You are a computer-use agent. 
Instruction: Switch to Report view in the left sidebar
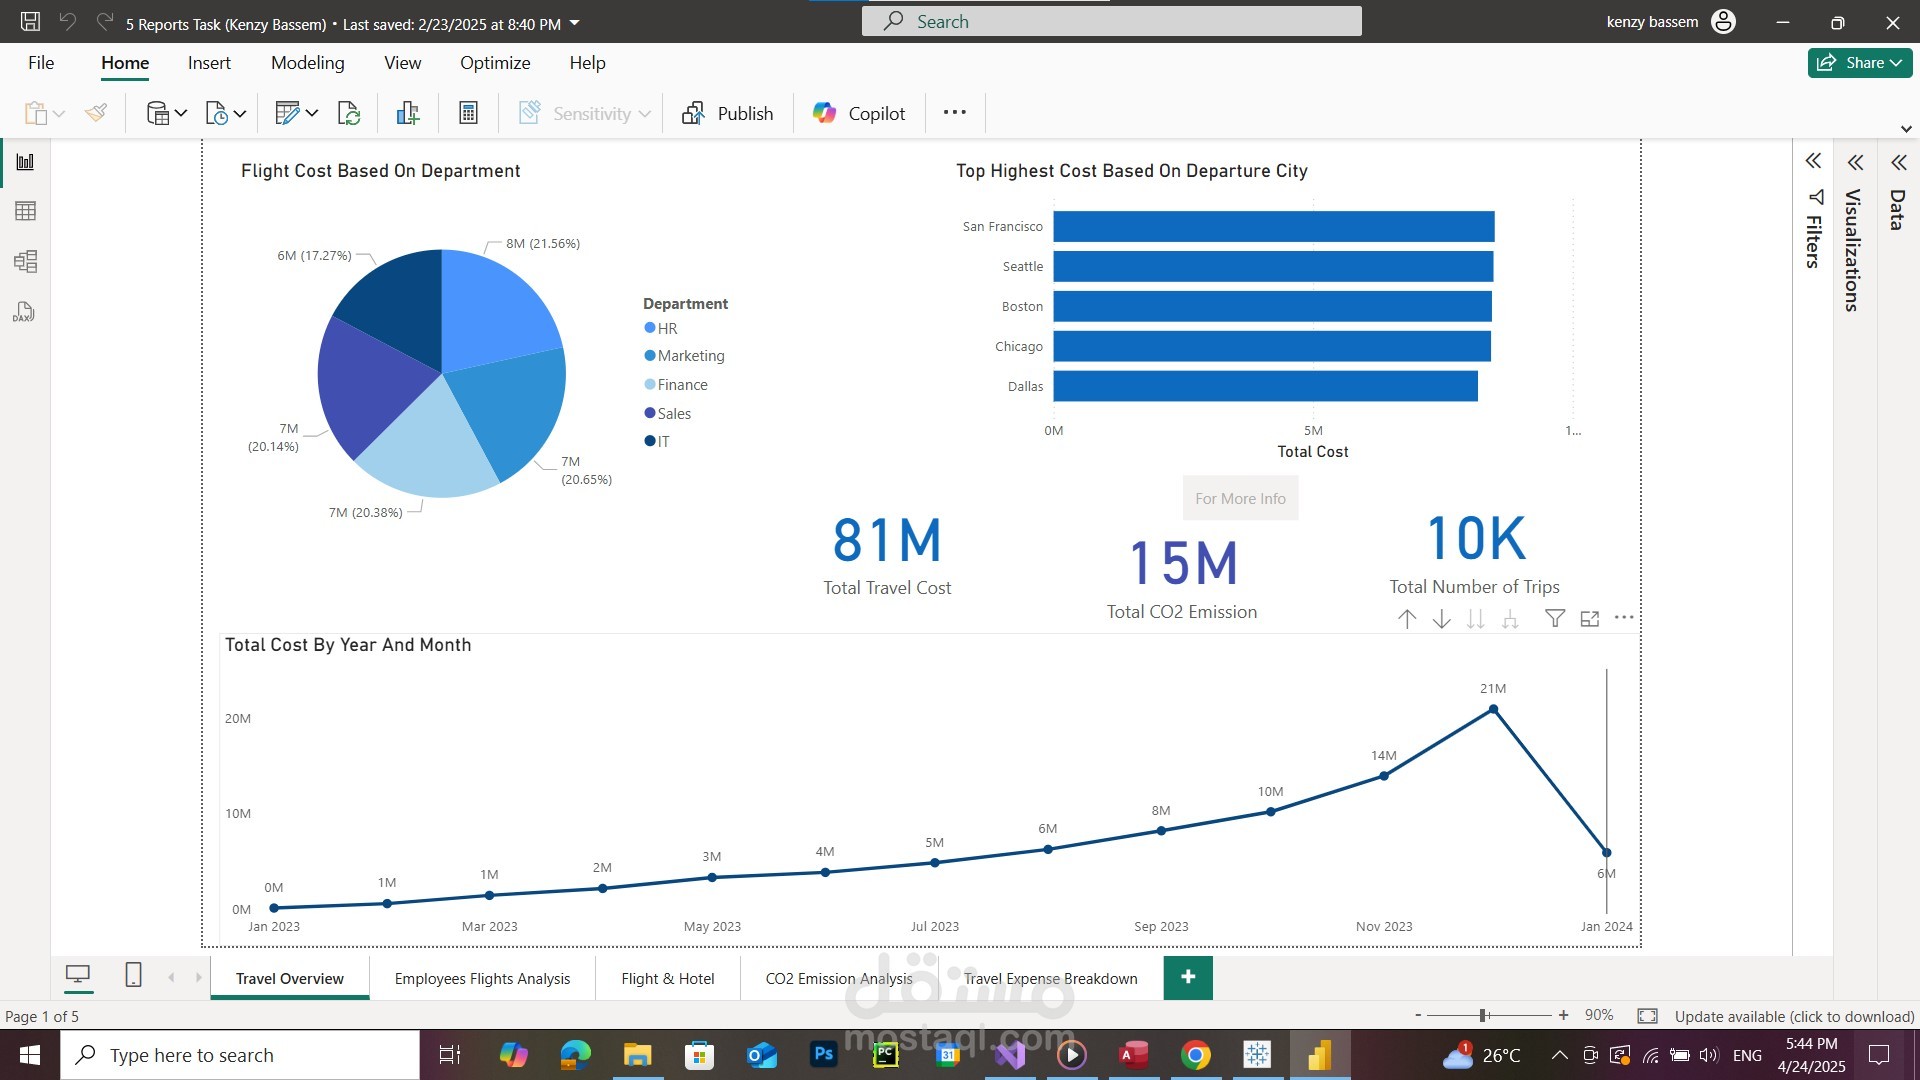25,162
